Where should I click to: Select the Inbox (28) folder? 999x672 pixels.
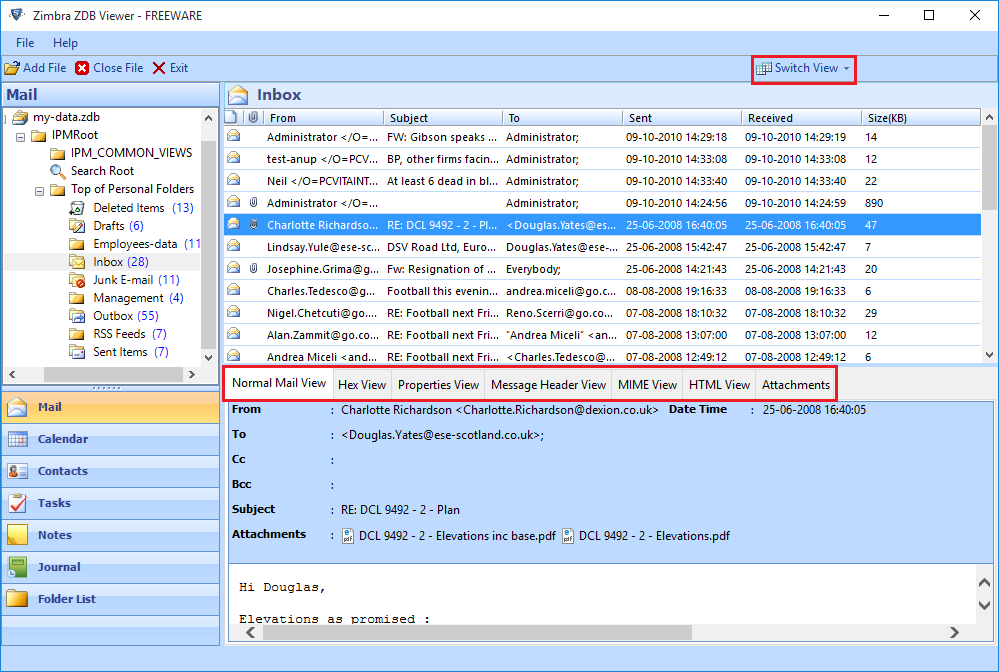pos(110,262)
